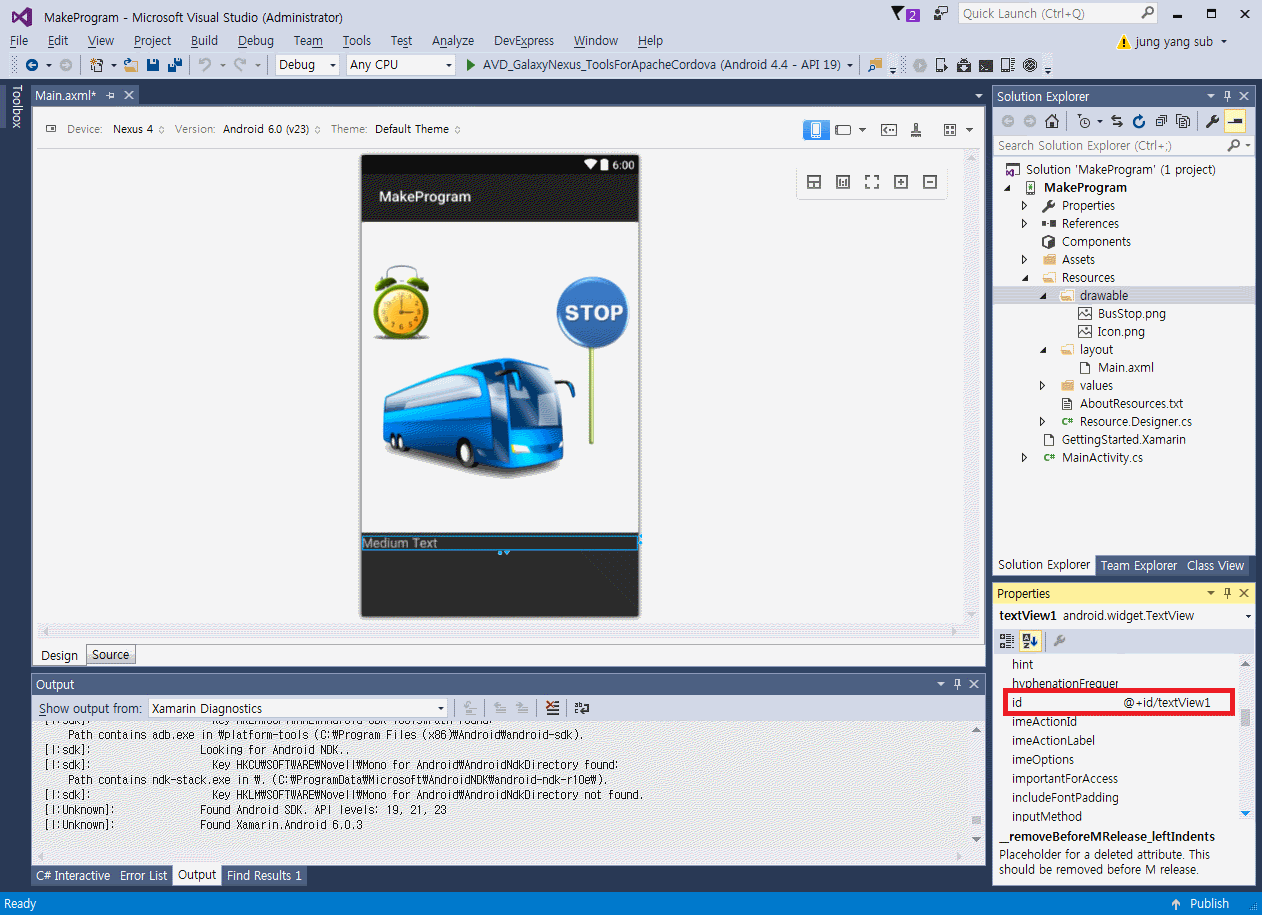Click the Save All toolbar icon
This screenshot has height=915, width=1262.
point(175,65)
